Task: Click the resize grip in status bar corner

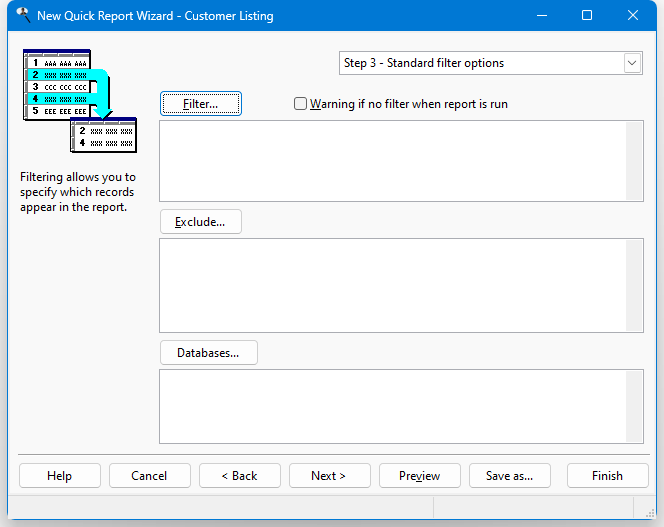Action: coord(650,513)
